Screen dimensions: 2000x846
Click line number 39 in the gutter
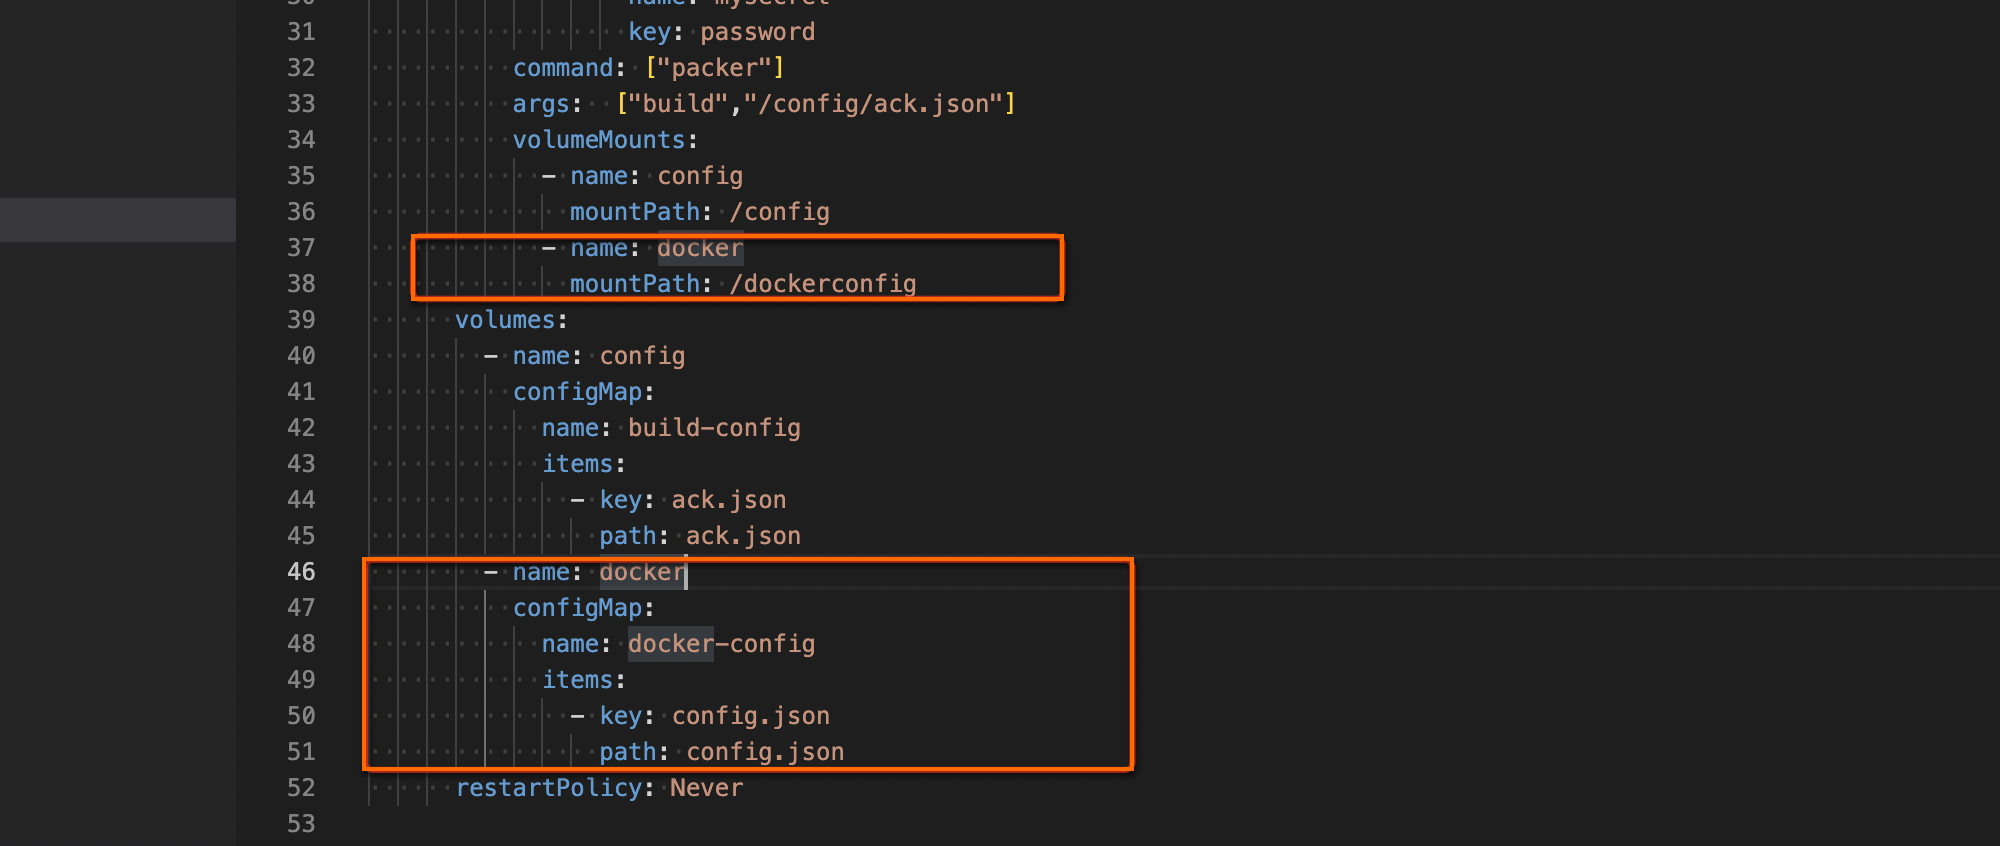coord(301,320)
